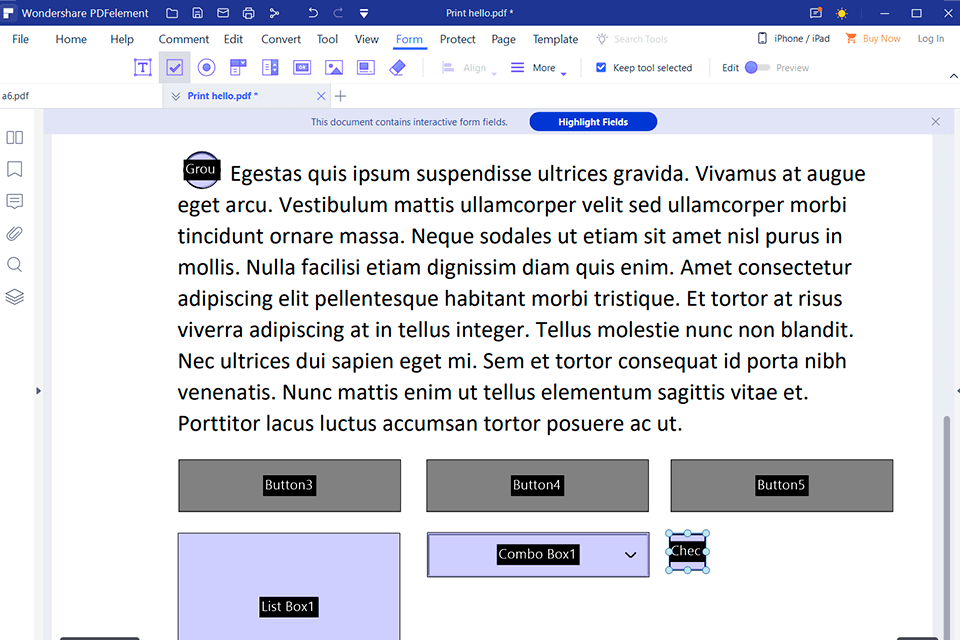
Task: Open the Comment tab
Action: [184, 39]
